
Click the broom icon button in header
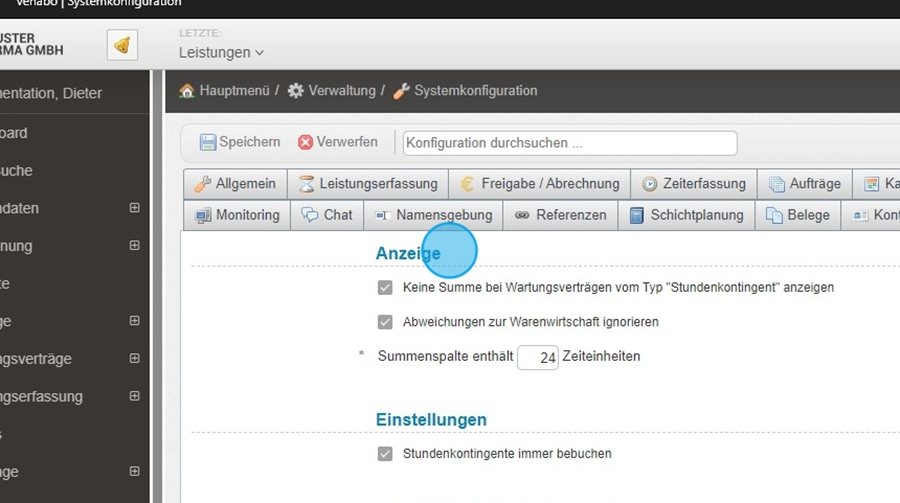(x=122, y=45)
